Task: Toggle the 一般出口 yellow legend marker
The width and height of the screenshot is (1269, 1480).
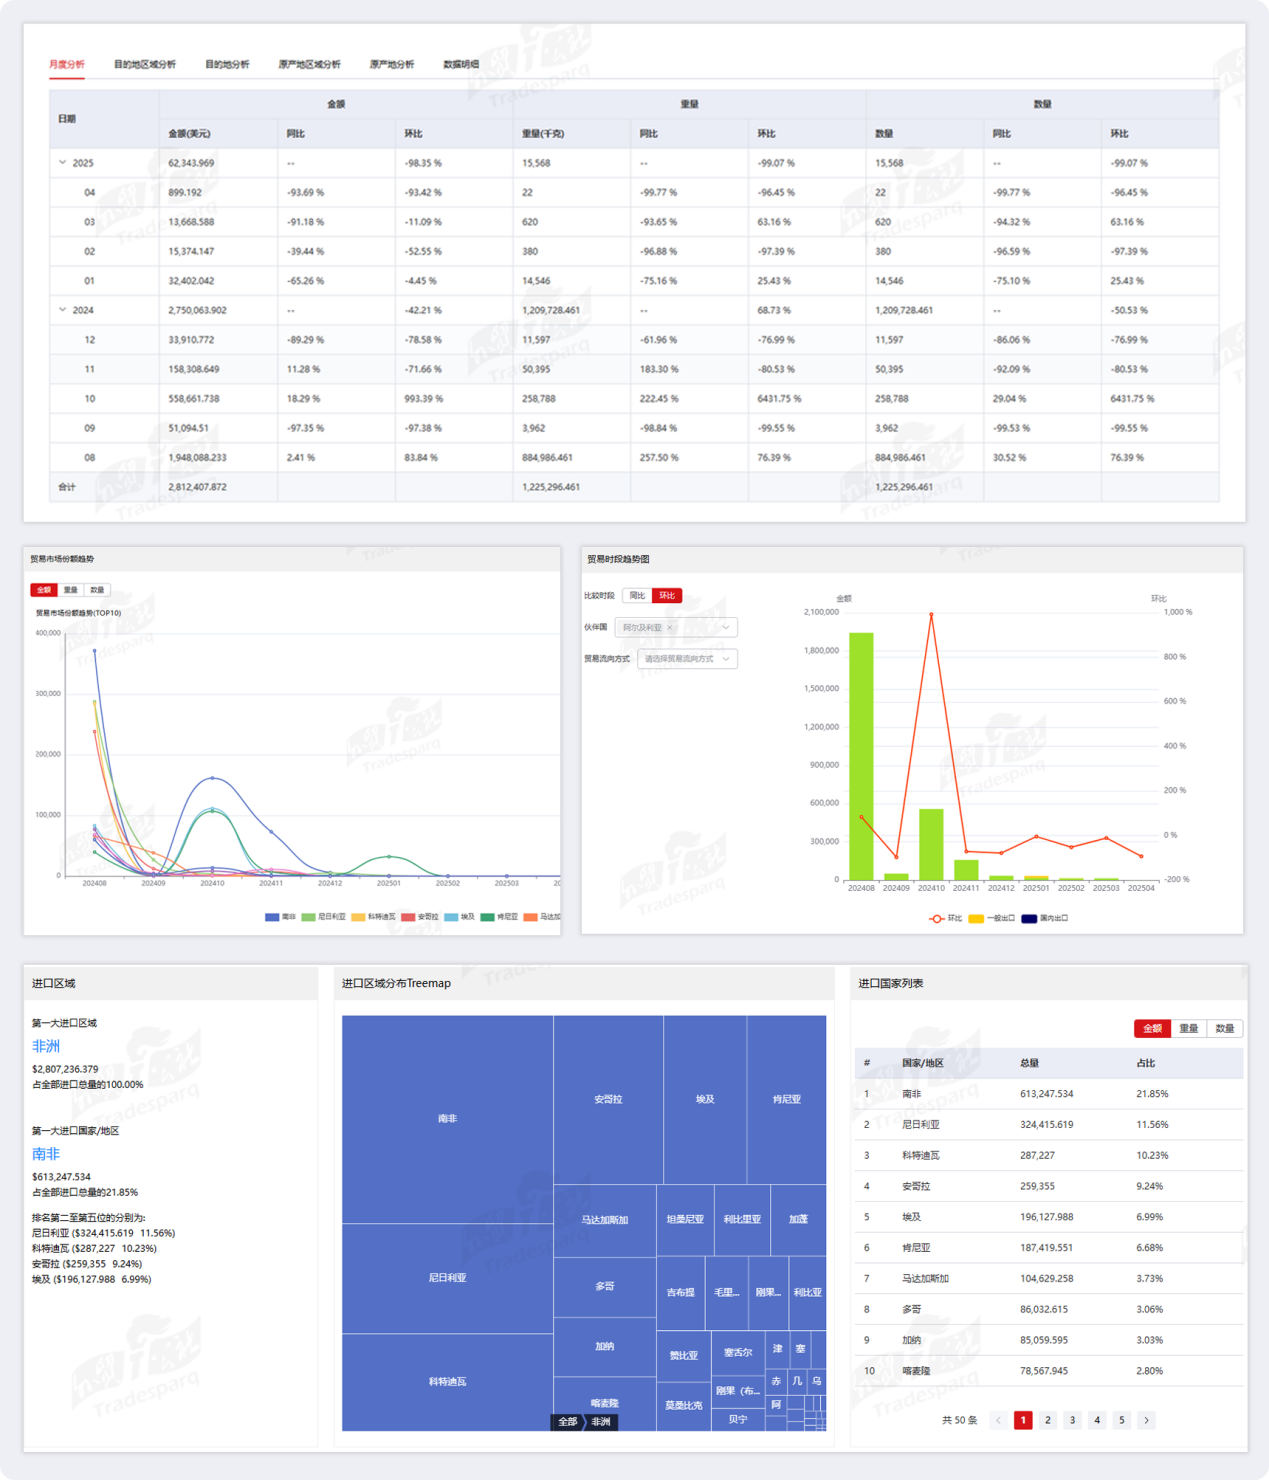Action: pyautogui.click(x=976, y=918)
